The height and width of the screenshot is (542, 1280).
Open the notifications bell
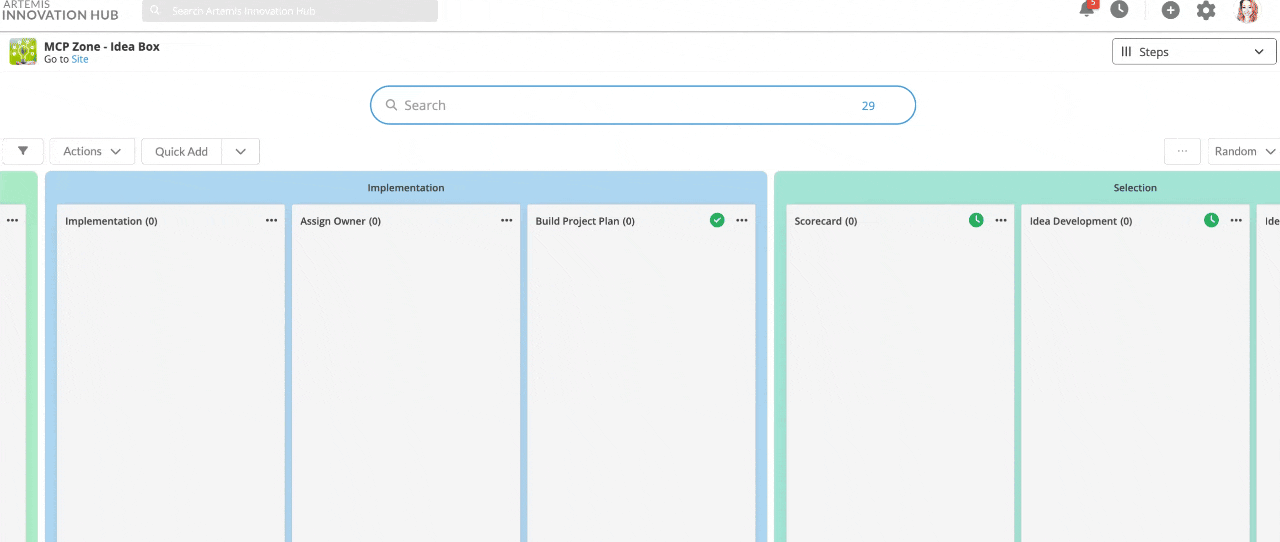click(1087, 10)
